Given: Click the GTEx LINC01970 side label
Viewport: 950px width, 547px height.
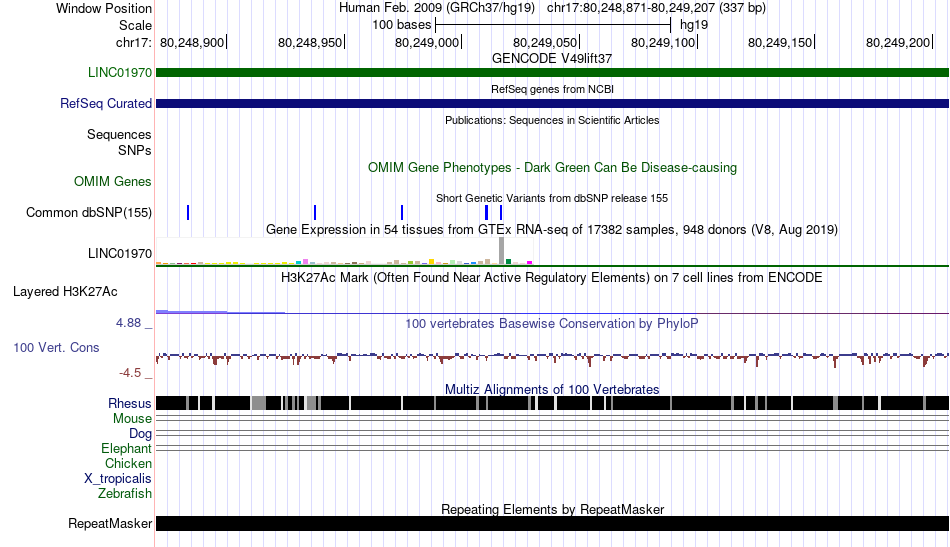Looking at the screenshot, I should point(120,253).
